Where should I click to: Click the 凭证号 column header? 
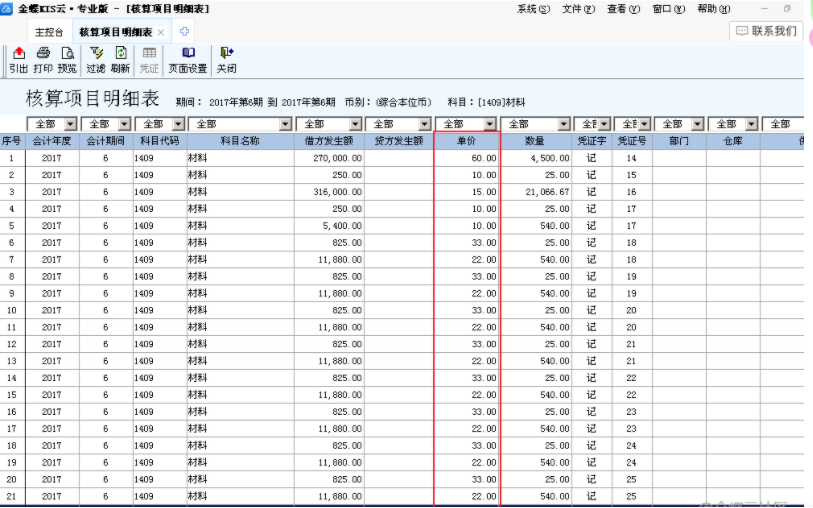click(632, 141)
